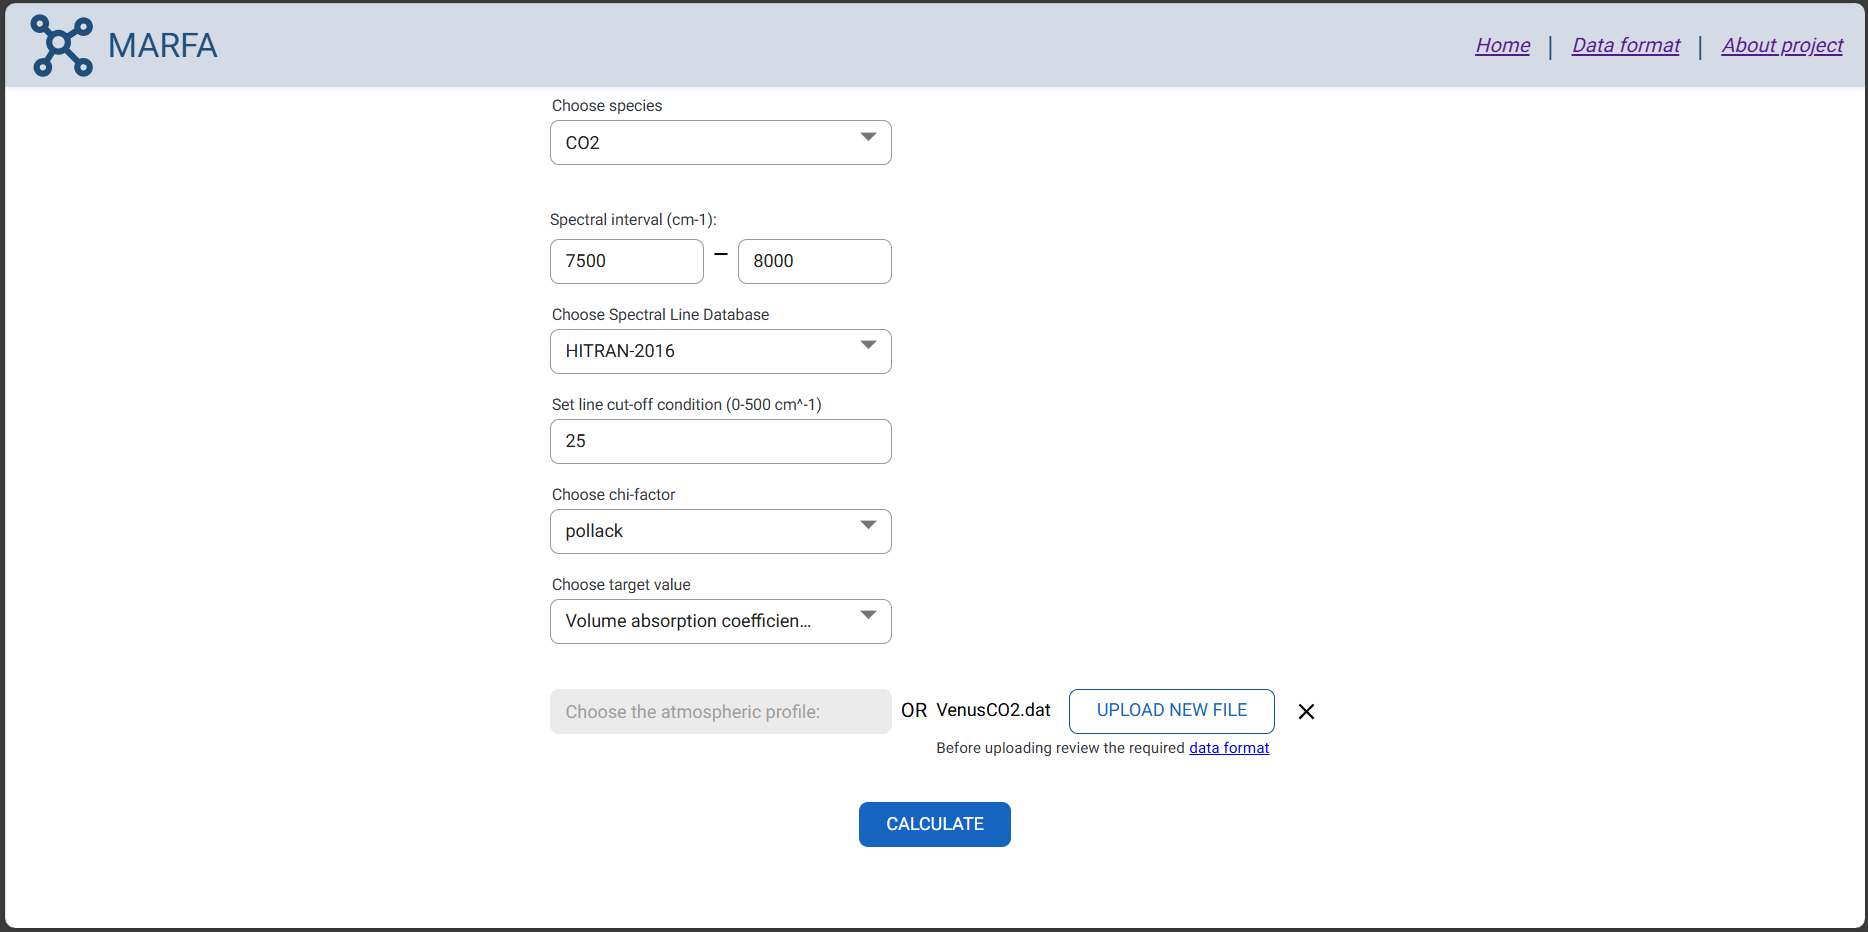Open the chi-factor pollack dropdown
The image size is (1868, 932).
(x=868, y=526)
